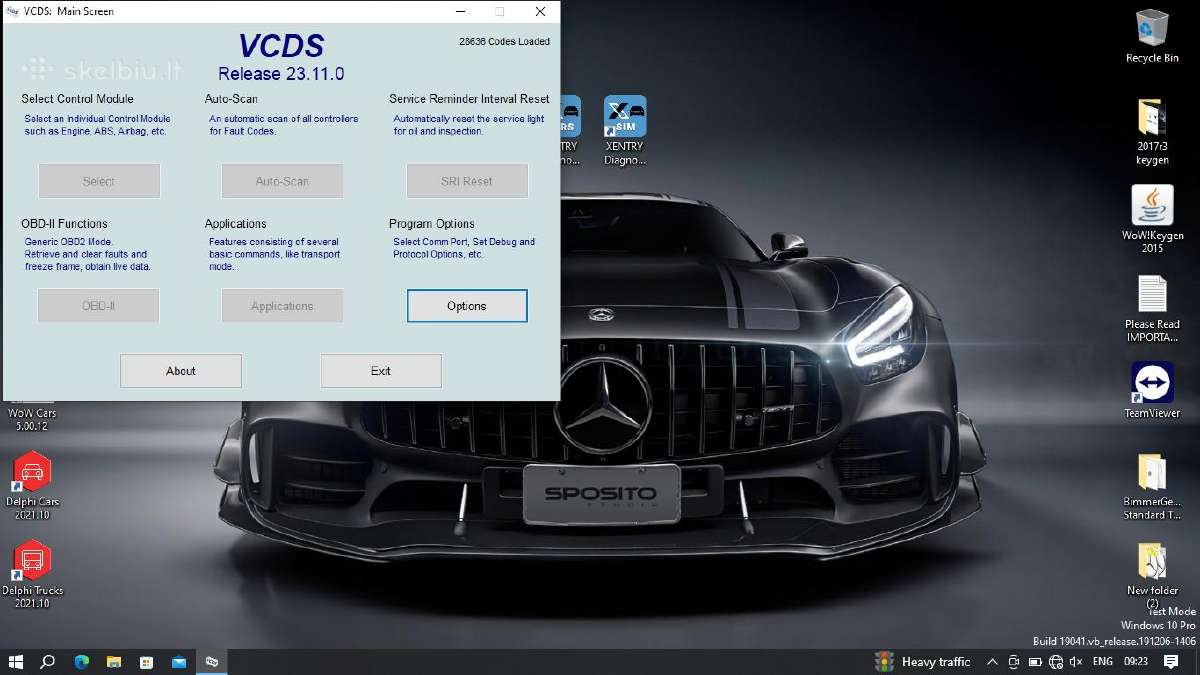
Task: Show hidden system tray icons
Action: point(992,662)
